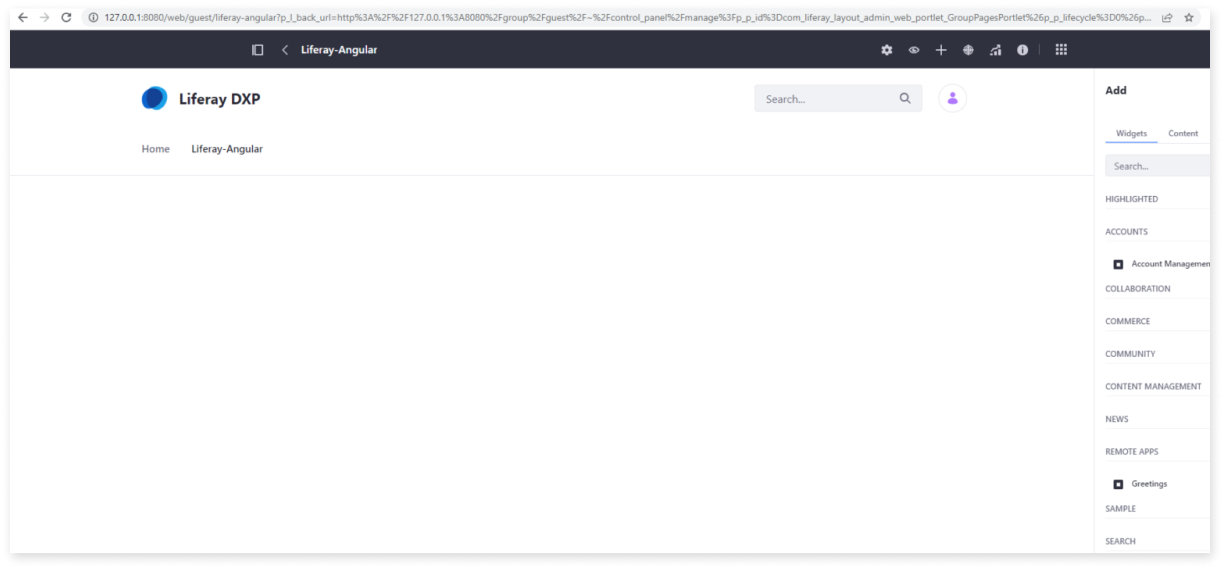The width and height of the screenshot is (1224, 570).
Task: Expand the CONTENT MANAGEMENT category
Action: coord(1154,386)
